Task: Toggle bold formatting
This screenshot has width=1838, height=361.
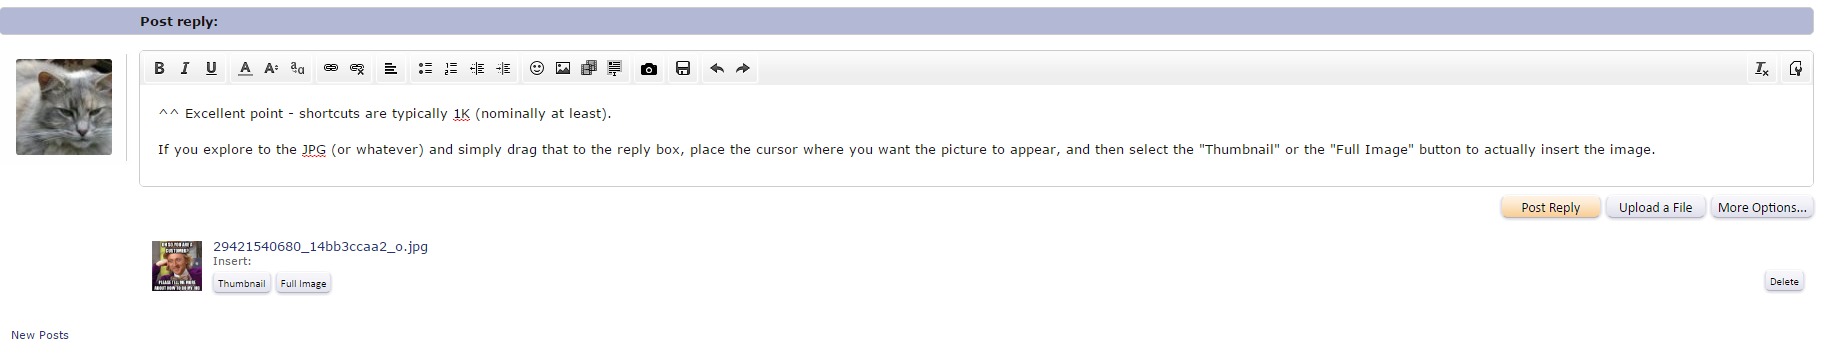Action: (159, 68)
